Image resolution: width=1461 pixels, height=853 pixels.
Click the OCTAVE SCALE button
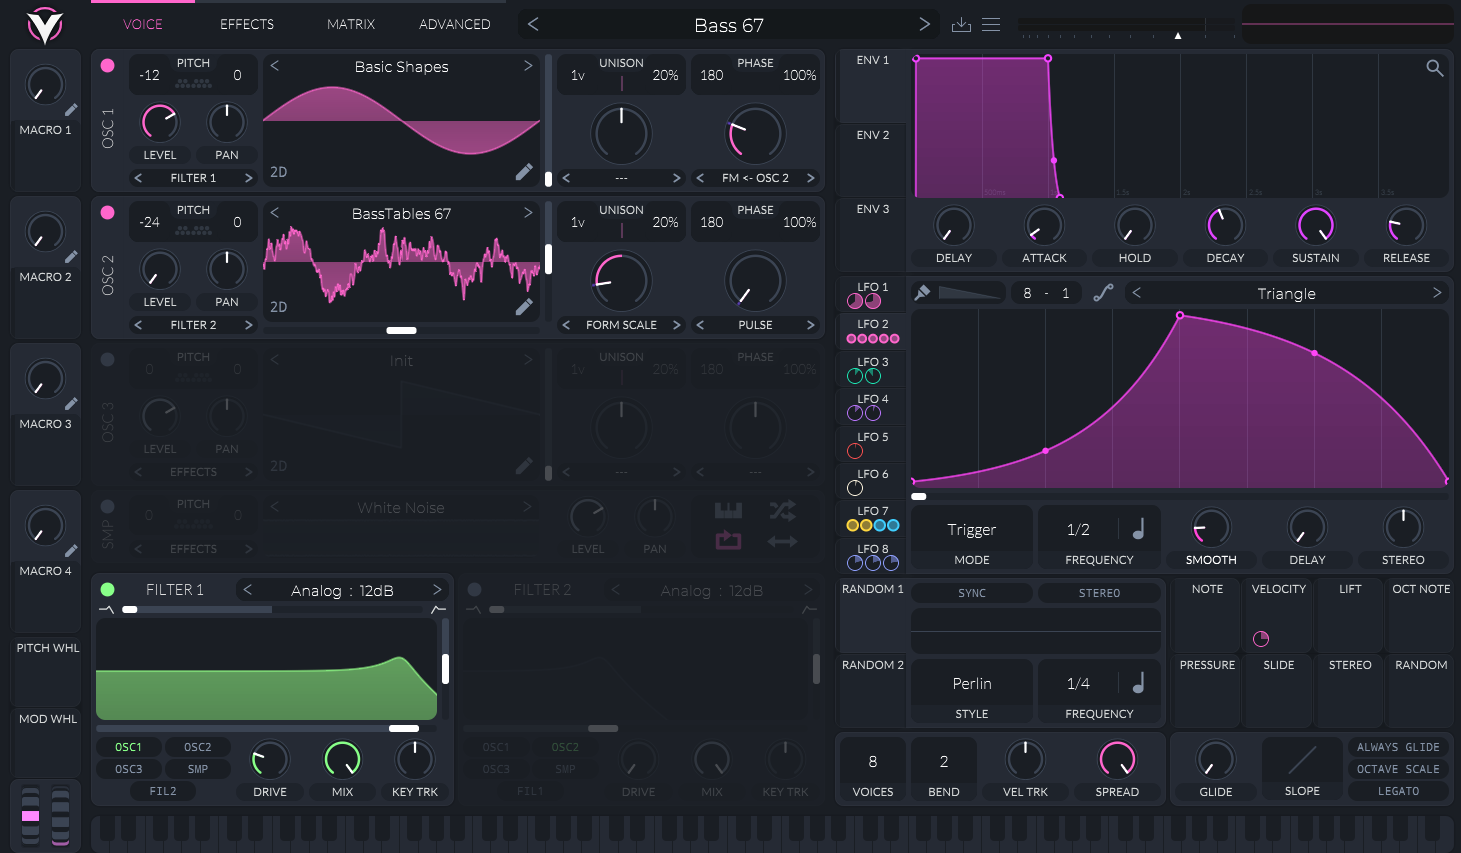click(1398, 769)
